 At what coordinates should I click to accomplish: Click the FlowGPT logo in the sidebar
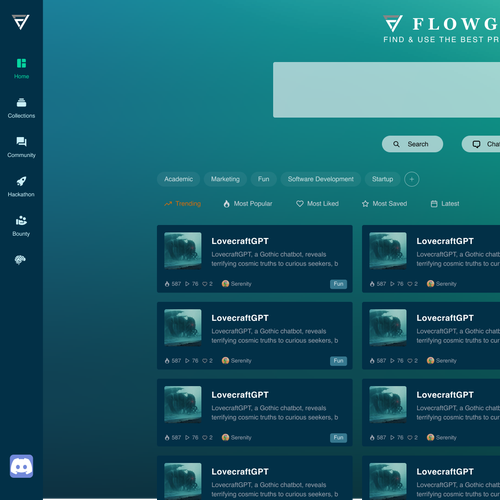pyautogui.click(x=21, y=22)
